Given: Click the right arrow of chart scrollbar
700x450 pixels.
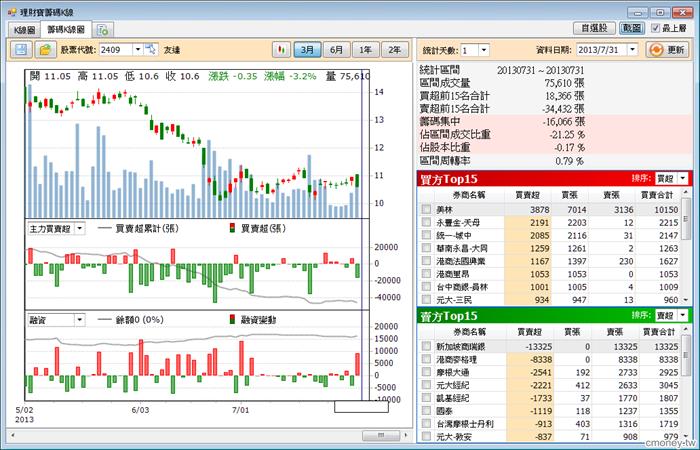Looking at the screenshot, I should (x=406, y=434).
